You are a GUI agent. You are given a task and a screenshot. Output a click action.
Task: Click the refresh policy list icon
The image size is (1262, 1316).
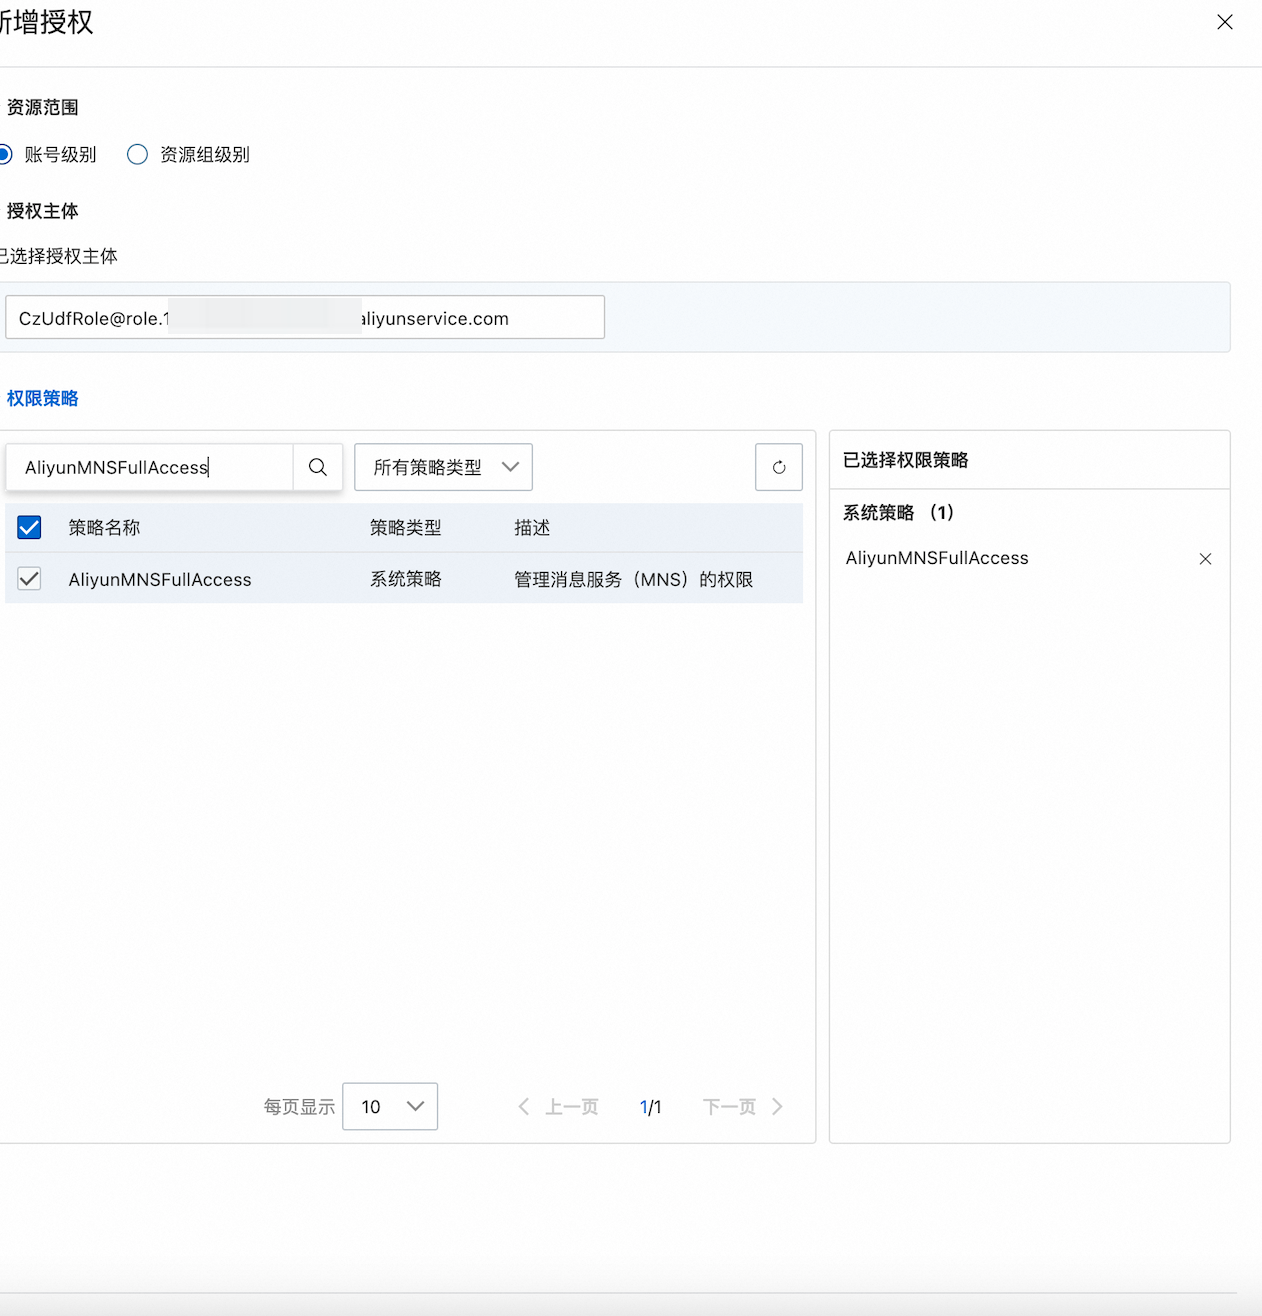pos(778,467)
